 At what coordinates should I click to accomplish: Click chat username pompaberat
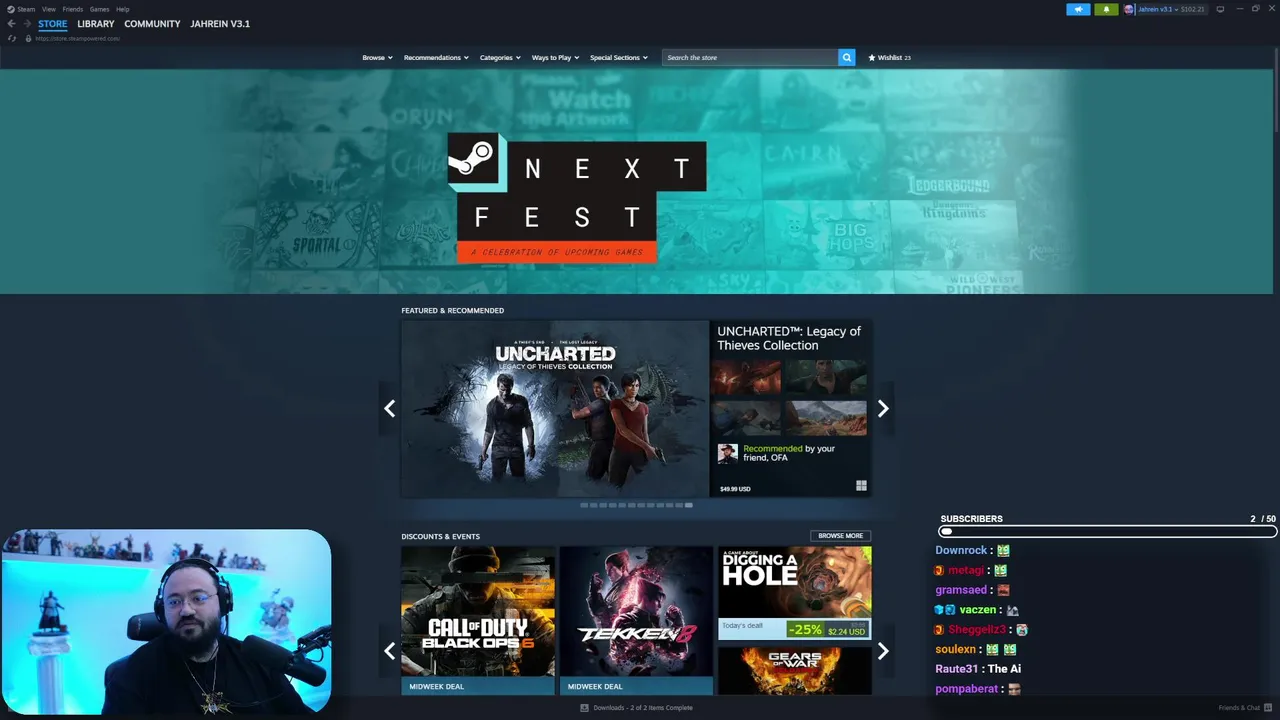click(x=967, y=689)
